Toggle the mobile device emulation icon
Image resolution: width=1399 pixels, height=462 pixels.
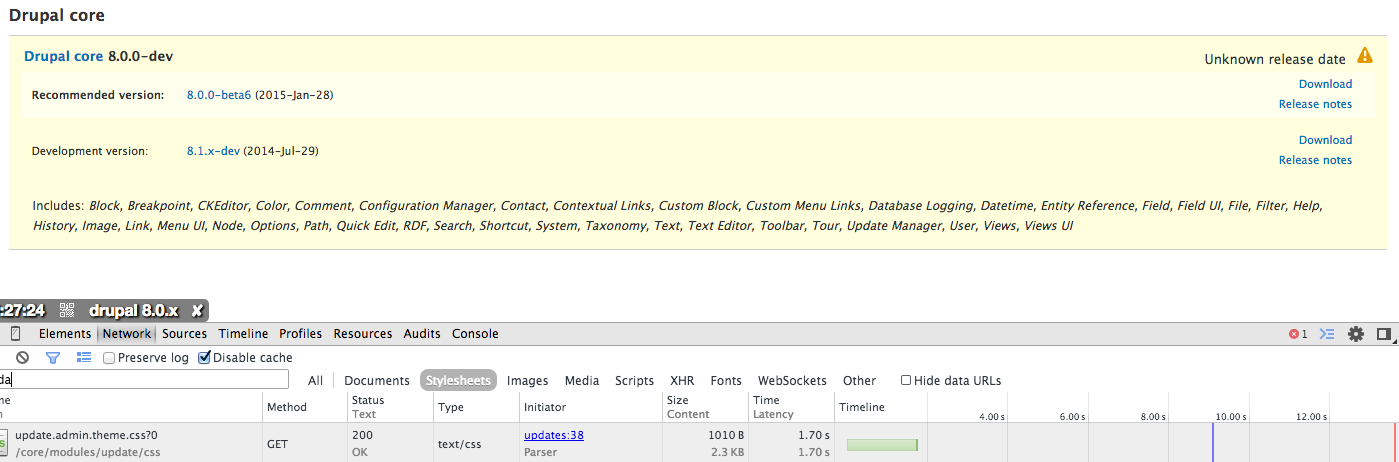click(15, 334)
